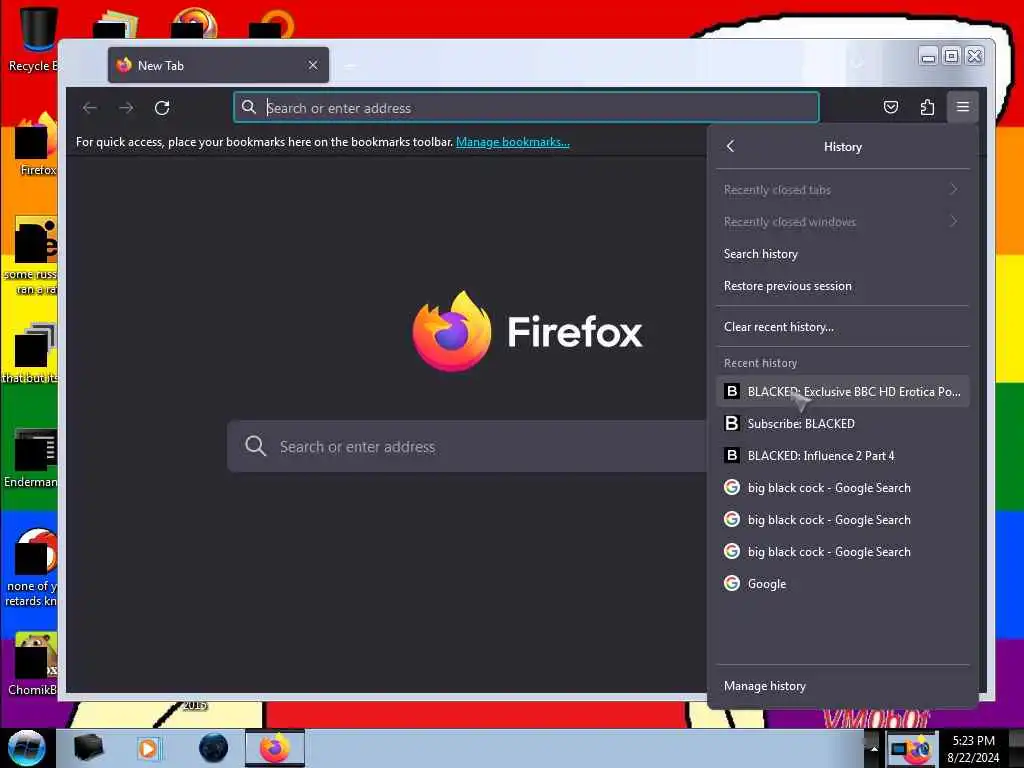Go back with the toolbar back arrow
The width and height of the screenshot is (1024, 768).
(x=90, y=108)
